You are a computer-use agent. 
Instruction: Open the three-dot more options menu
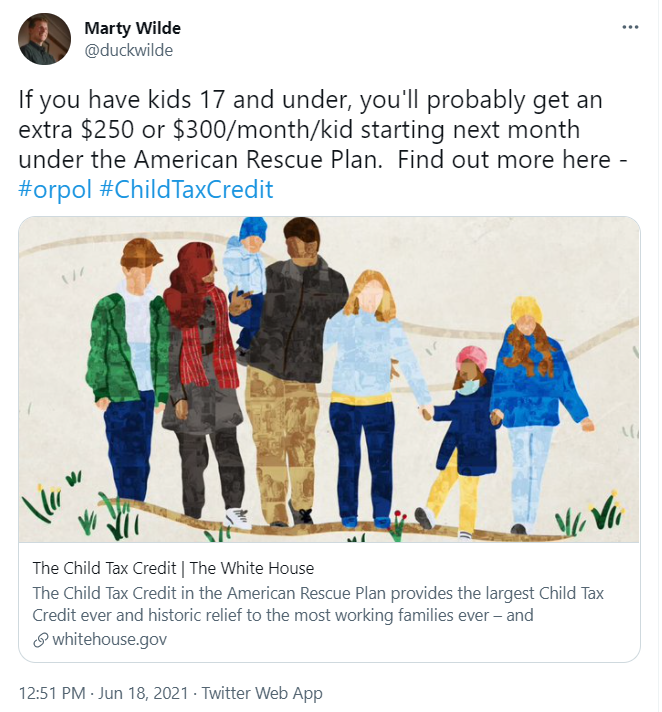[x=630, y=28]
